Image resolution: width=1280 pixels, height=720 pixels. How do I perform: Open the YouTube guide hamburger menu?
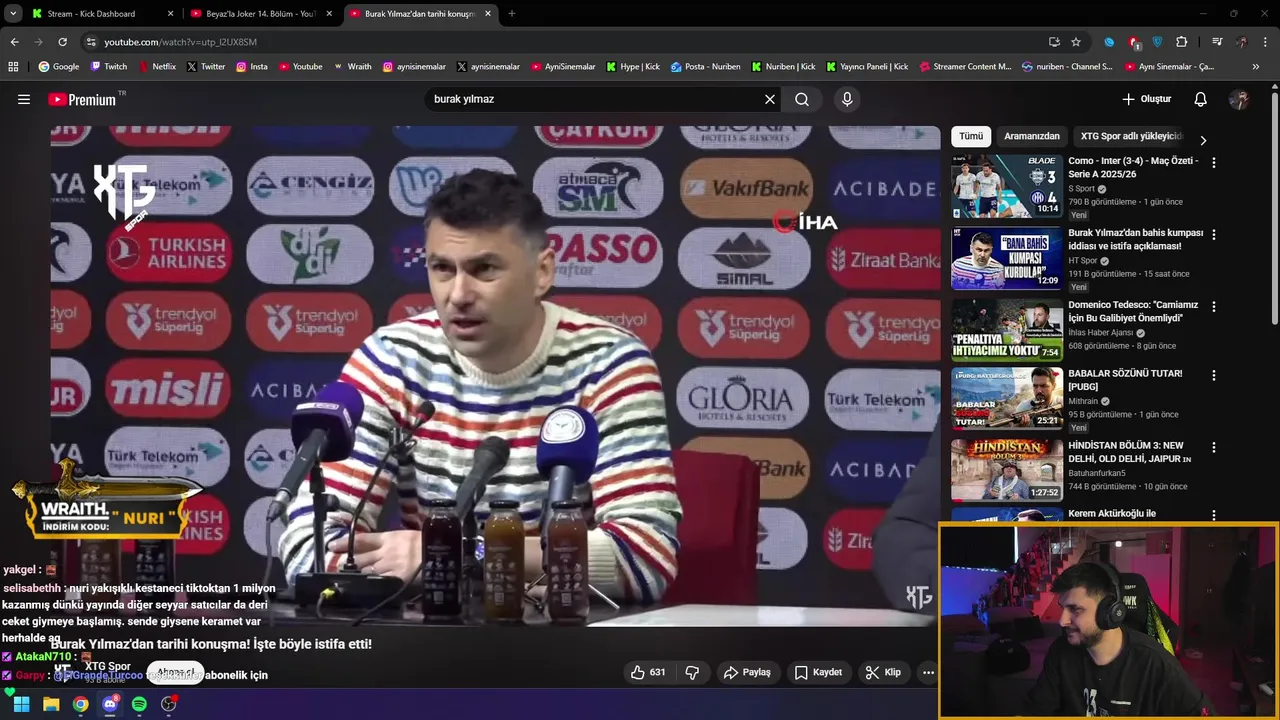point(24,99)
